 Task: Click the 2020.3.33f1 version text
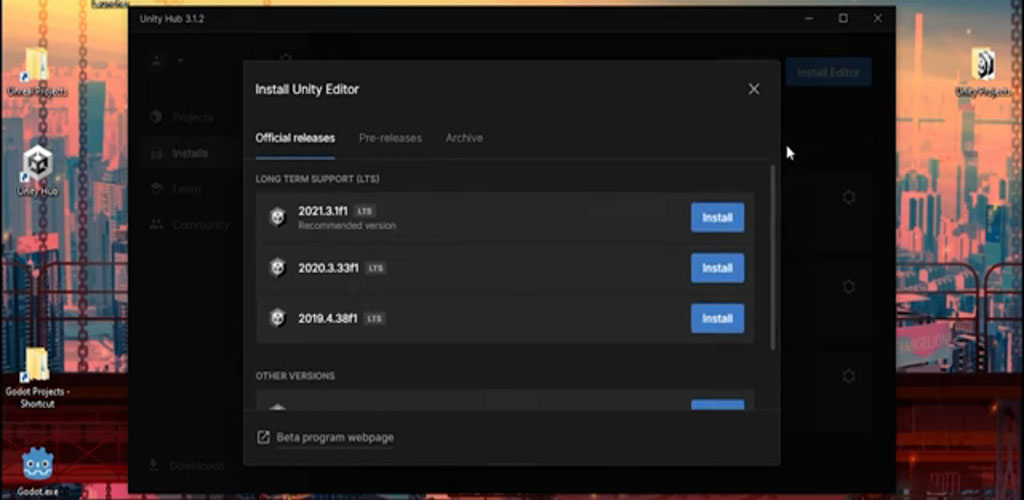(x=328, y=268)
